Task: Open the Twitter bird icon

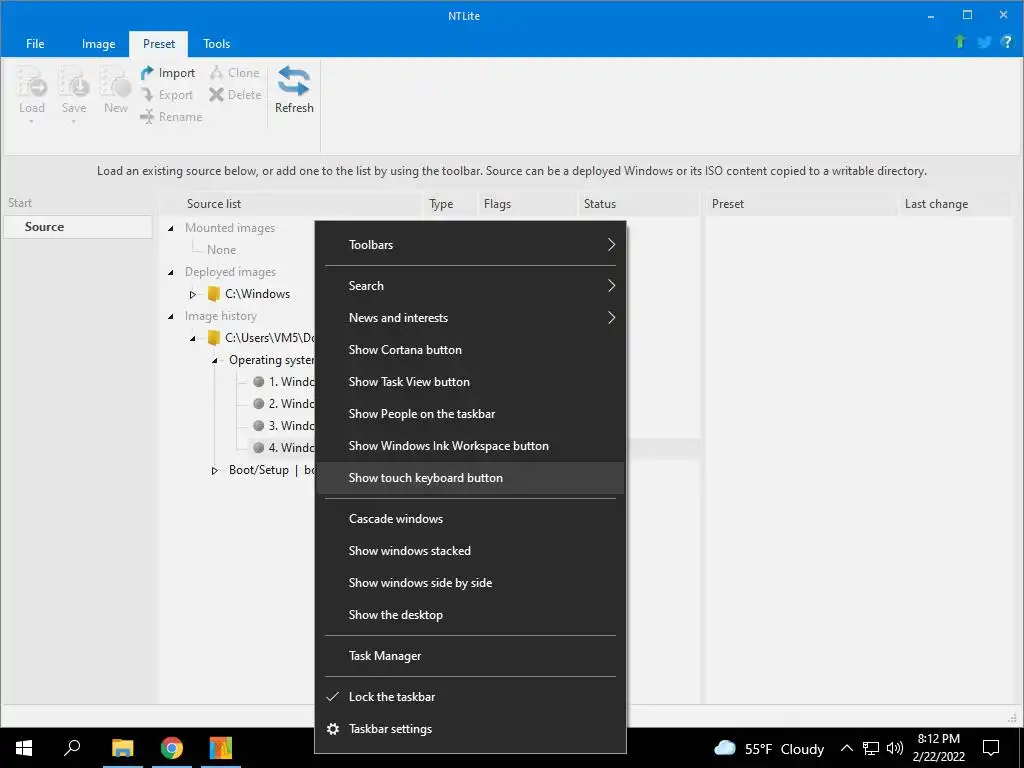Action: click(x=984, y=42)
